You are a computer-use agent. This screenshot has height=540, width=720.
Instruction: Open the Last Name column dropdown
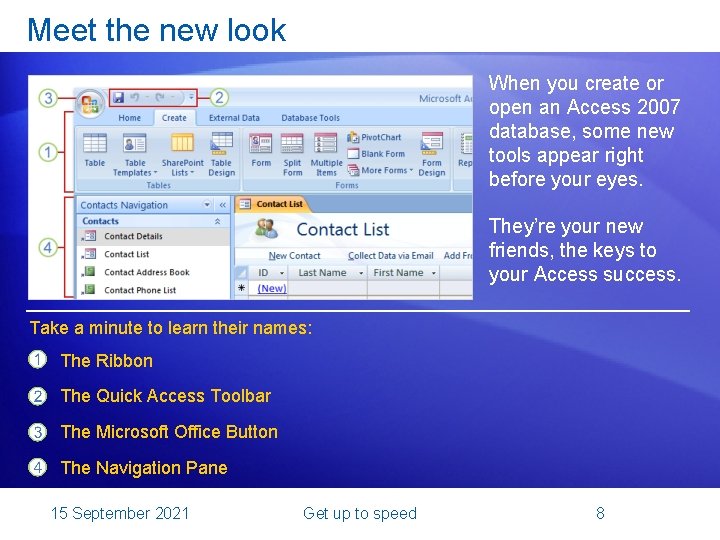point(361,273)
